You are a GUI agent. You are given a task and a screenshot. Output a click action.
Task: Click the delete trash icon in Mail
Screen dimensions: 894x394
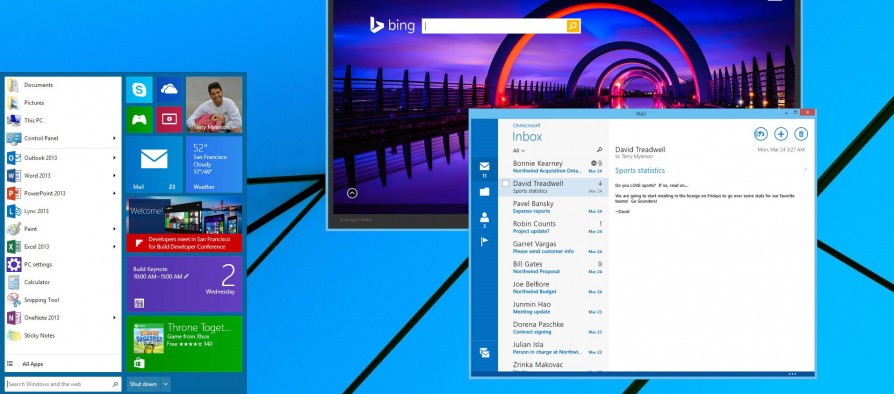[x=801, y=134]
